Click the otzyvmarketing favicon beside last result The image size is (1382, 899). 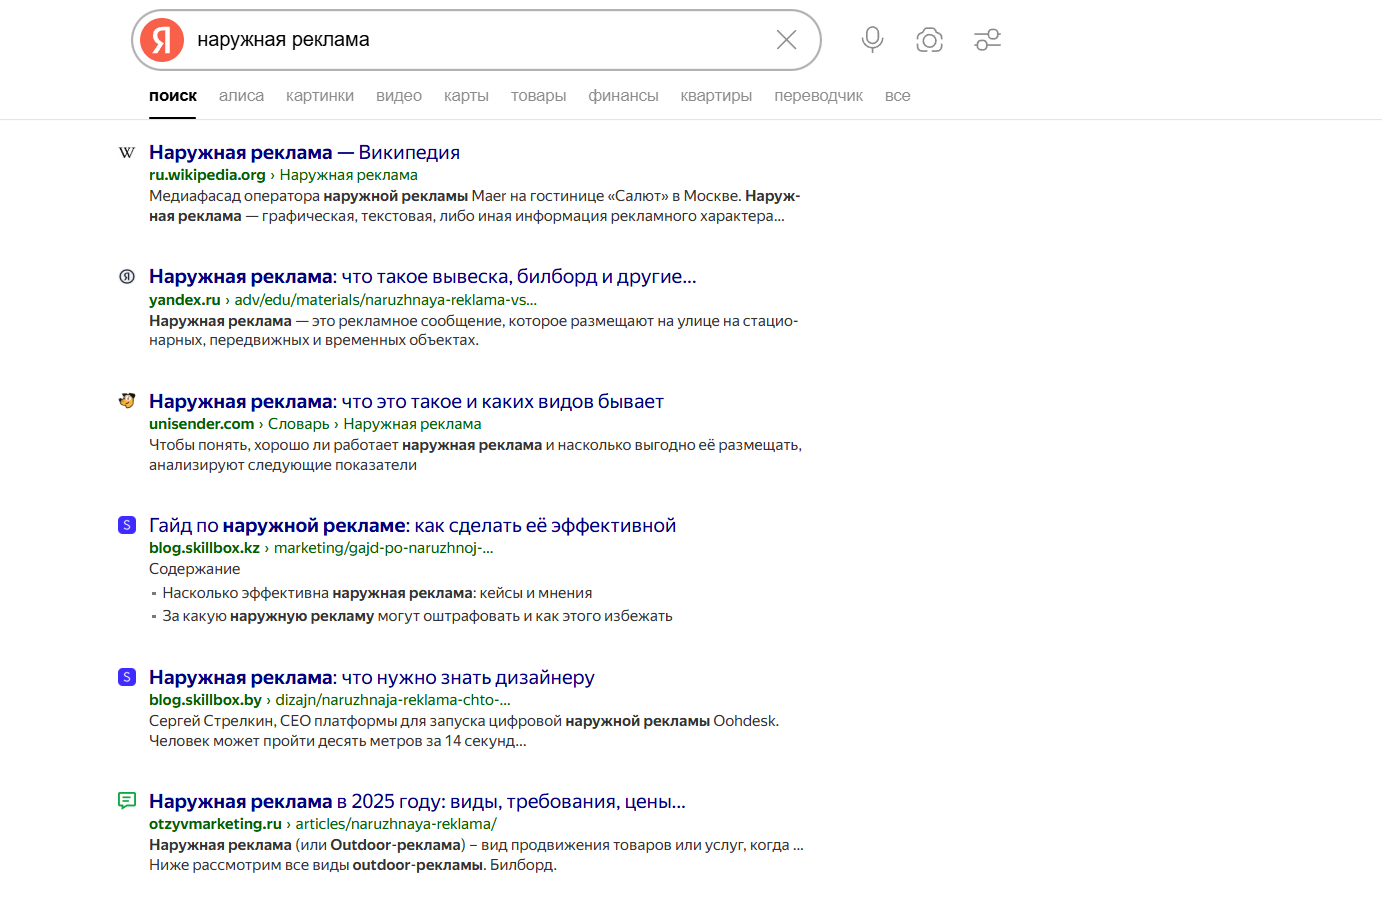coord(127,801)
